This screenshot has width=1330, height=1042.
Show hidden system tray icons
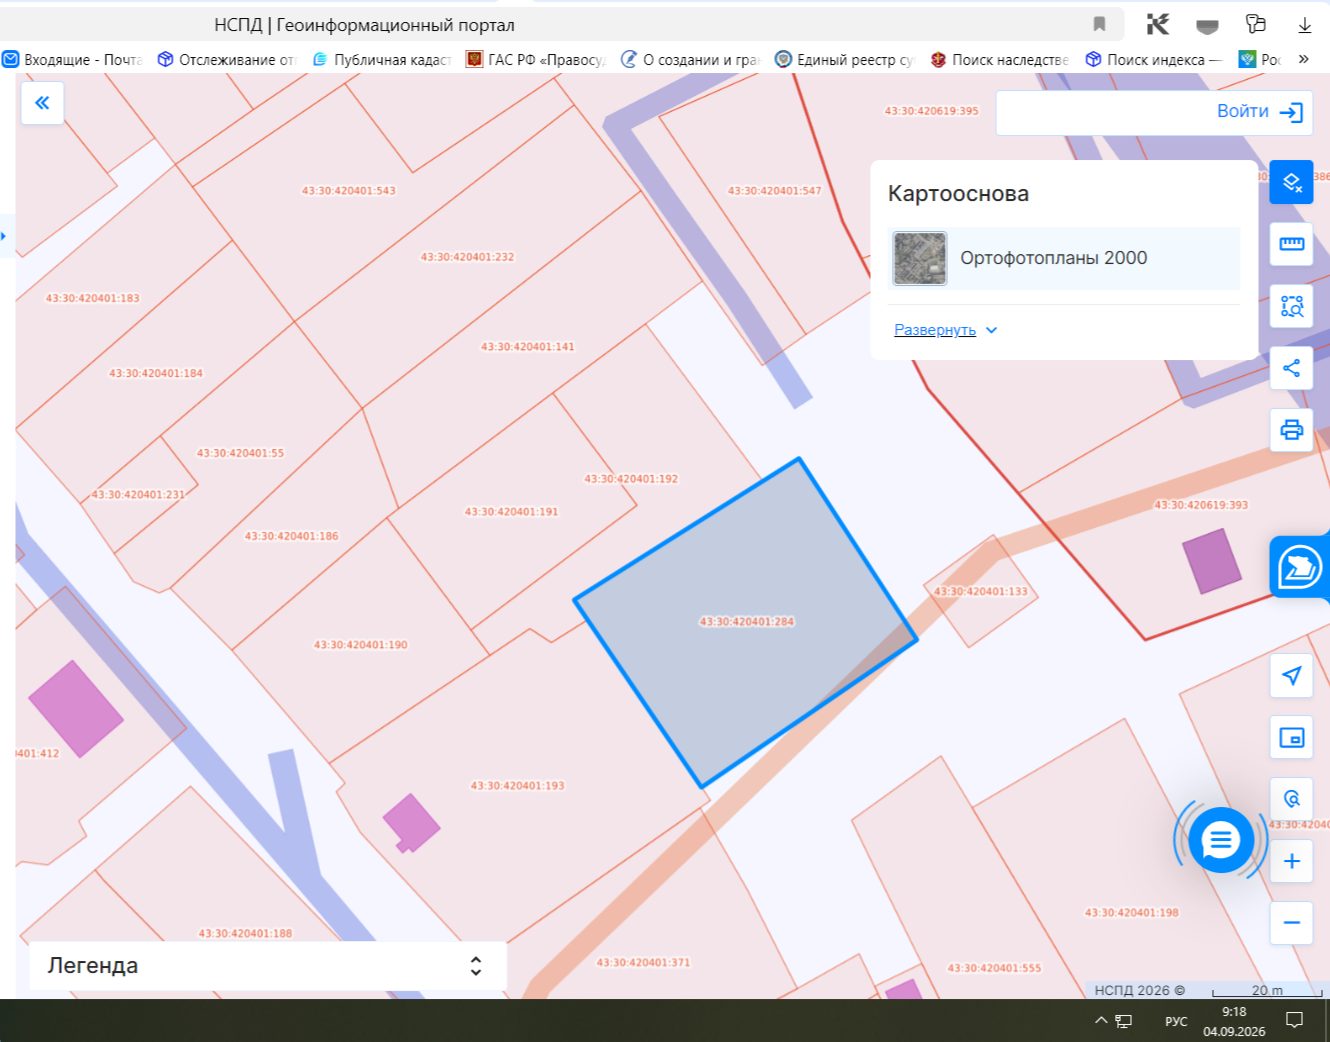point(1101,1020)
